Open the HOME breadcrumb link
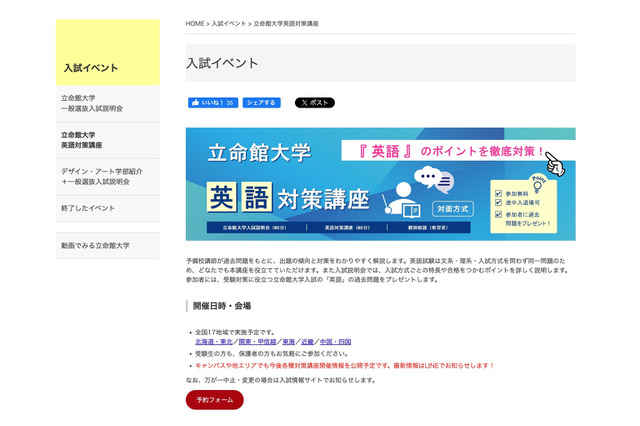 click(x=195, y=22)
